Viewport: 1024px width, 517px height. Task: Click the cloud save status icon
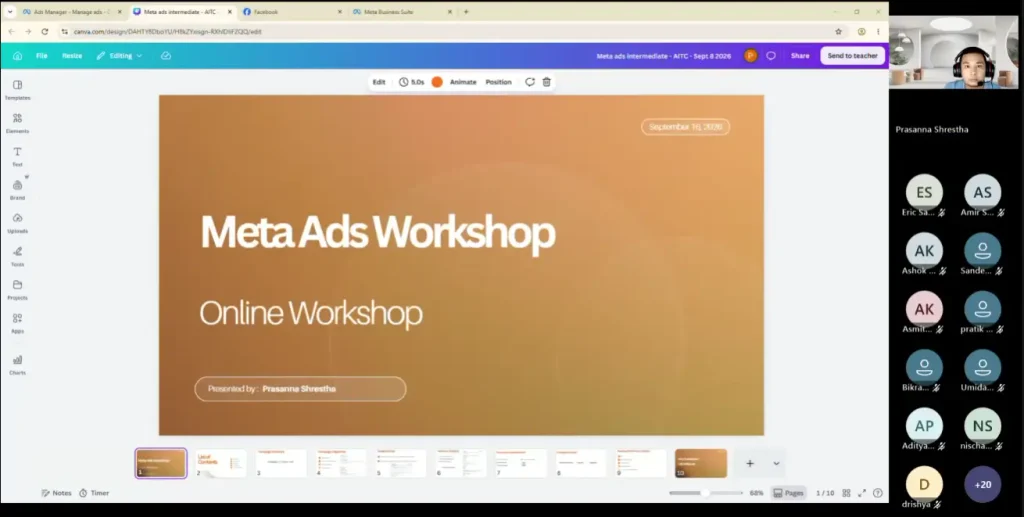pos(166,55)
